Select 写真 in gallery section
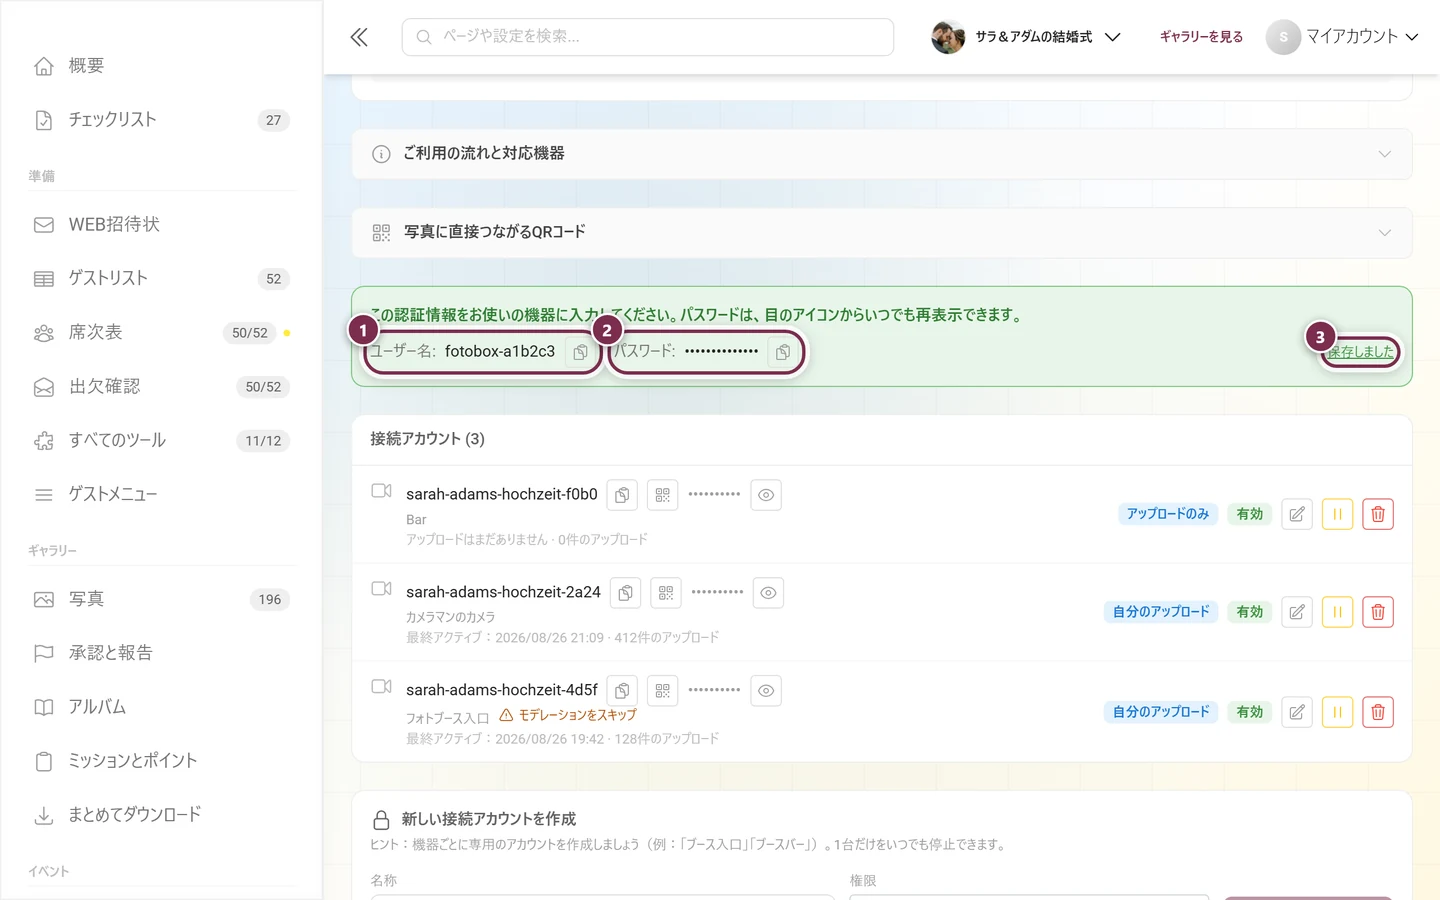The width and height of the screenshot is (1440, 900). pyautogui.click(x=161, y=600)
